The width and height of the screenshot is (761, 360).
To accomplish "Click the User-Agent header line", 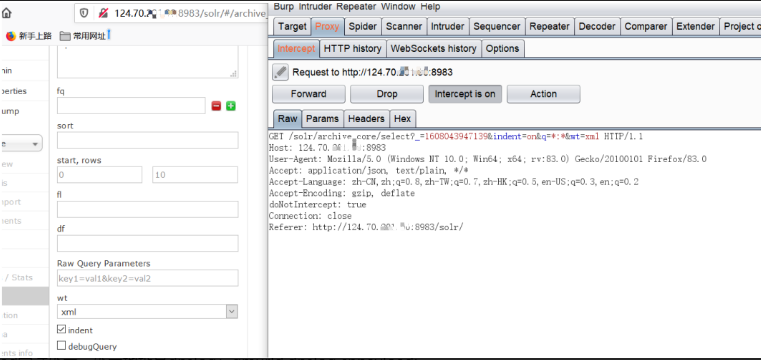I will click(x=488, y=159).
